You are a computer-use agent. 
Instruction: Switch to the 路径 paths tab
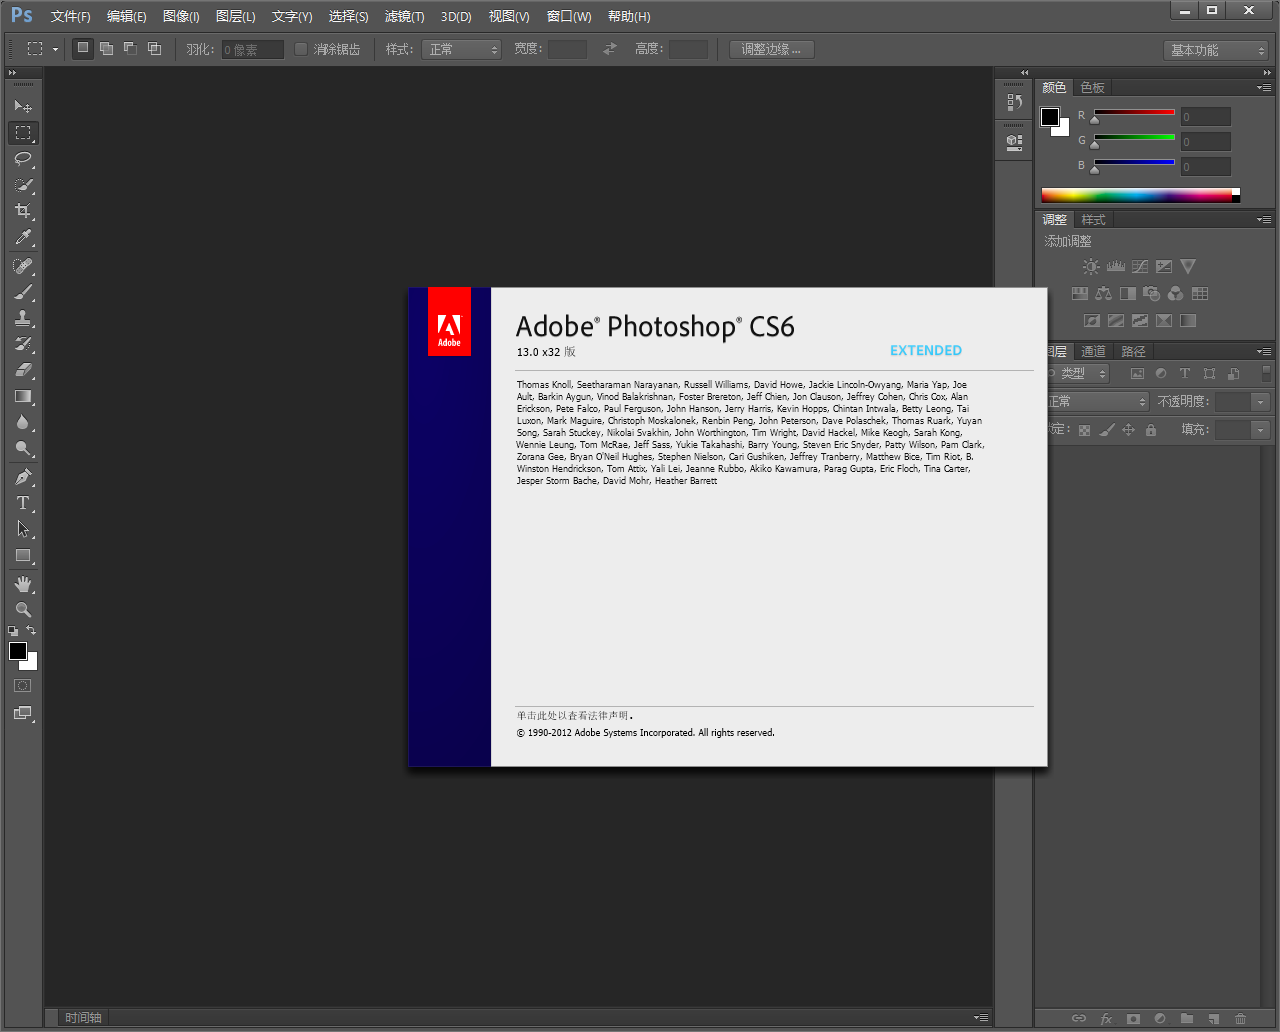click(x=1133, y=352)
